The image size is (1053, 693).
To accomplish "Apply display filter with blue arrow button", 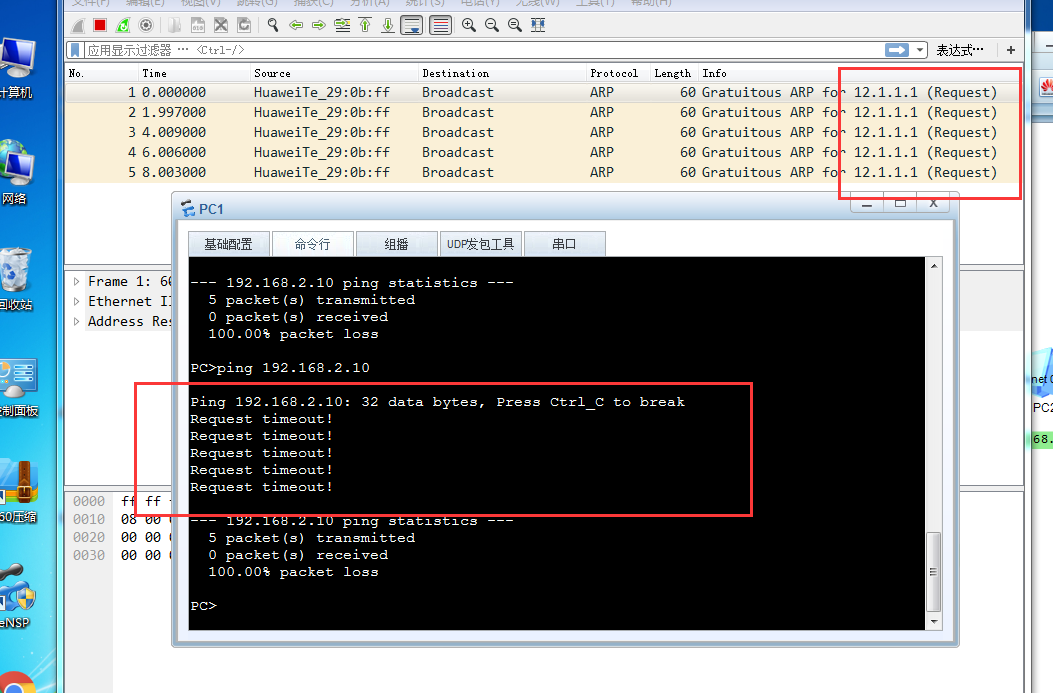I will tap(897, 50).
